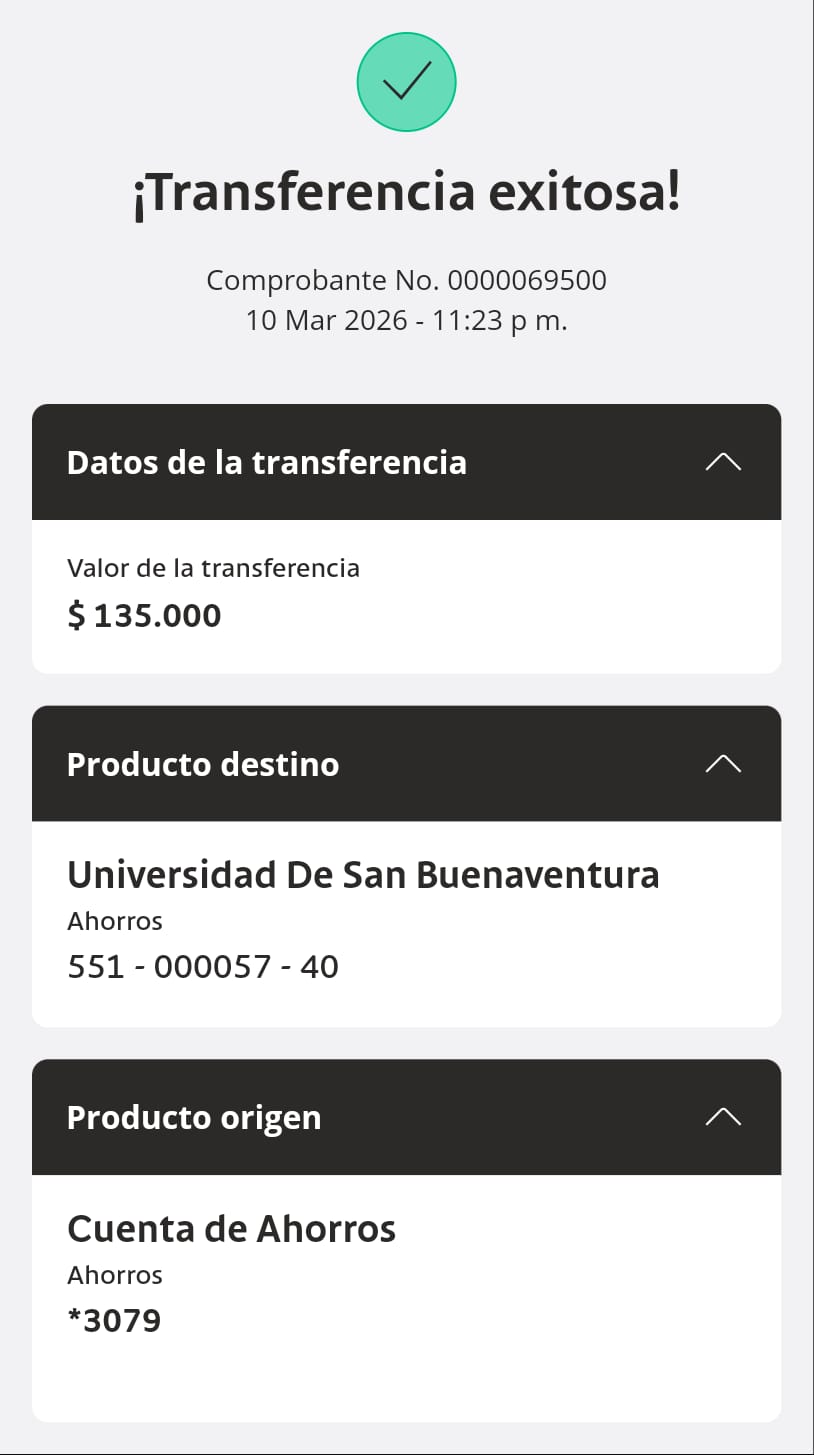The image size is (814, 1455).
Task: Collapse the Producto origen chevron
Action: pos(723,1117)
